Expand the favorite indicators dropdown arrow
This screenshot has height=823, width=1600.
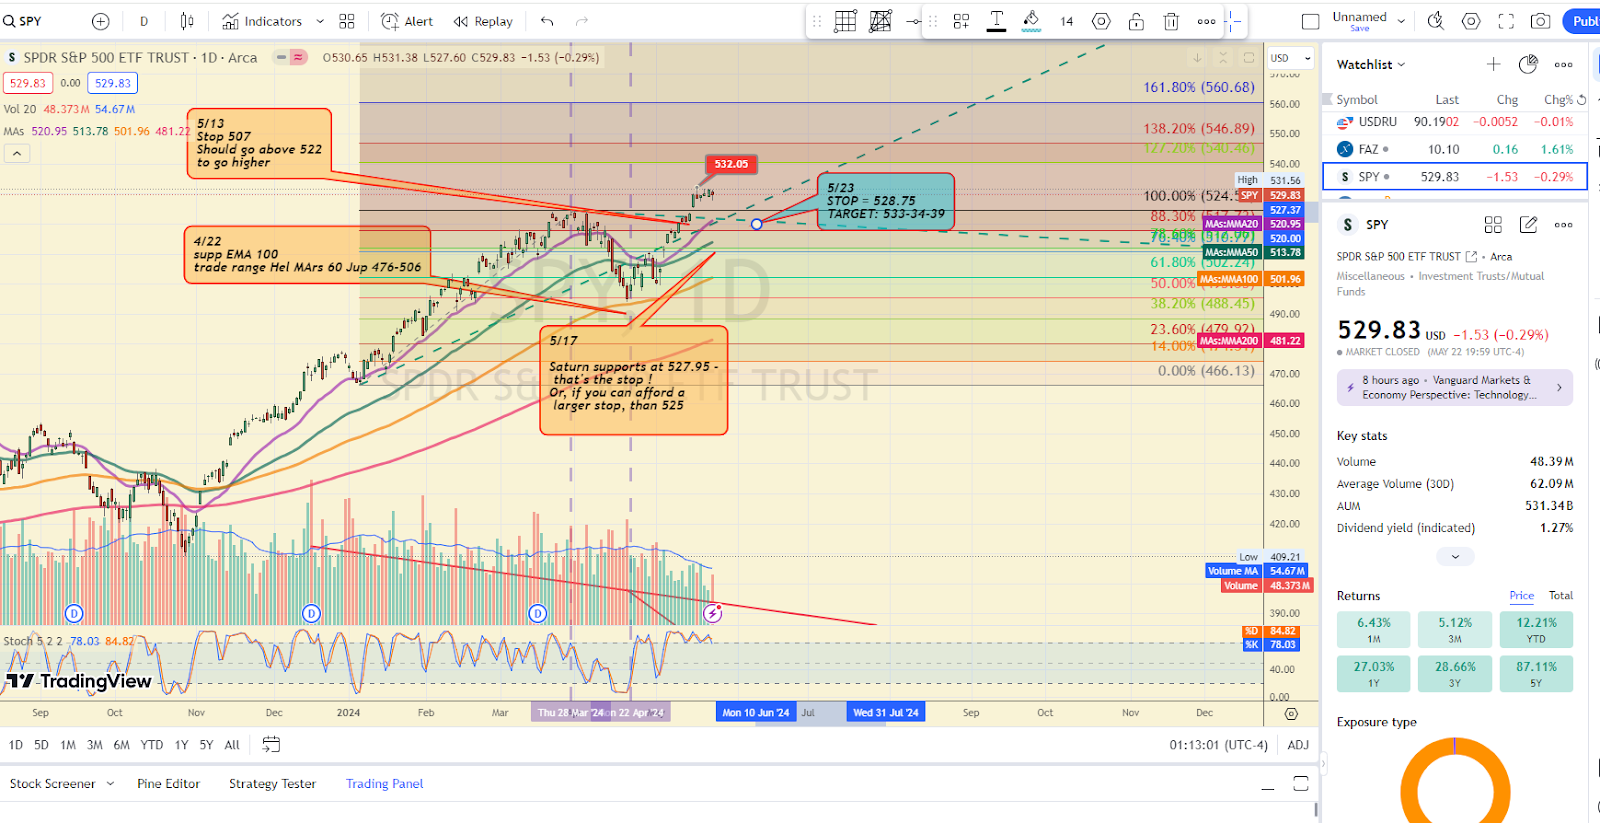point(320,21)
